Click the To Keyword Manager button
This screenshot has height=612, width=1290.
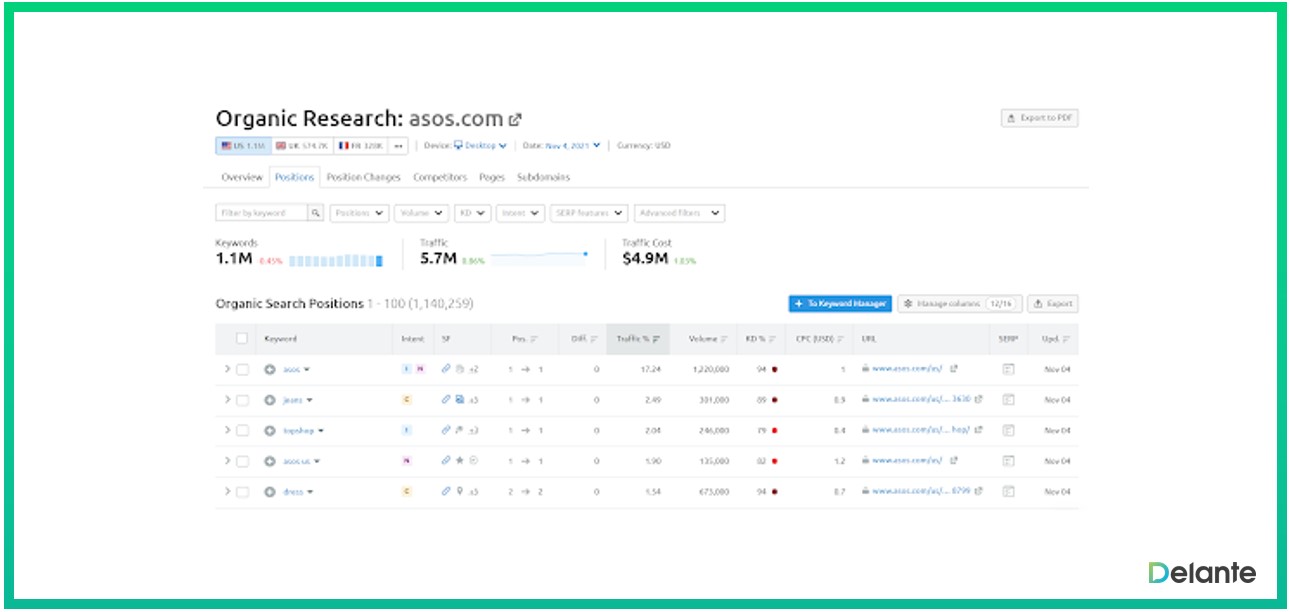[x=839, y=304]
